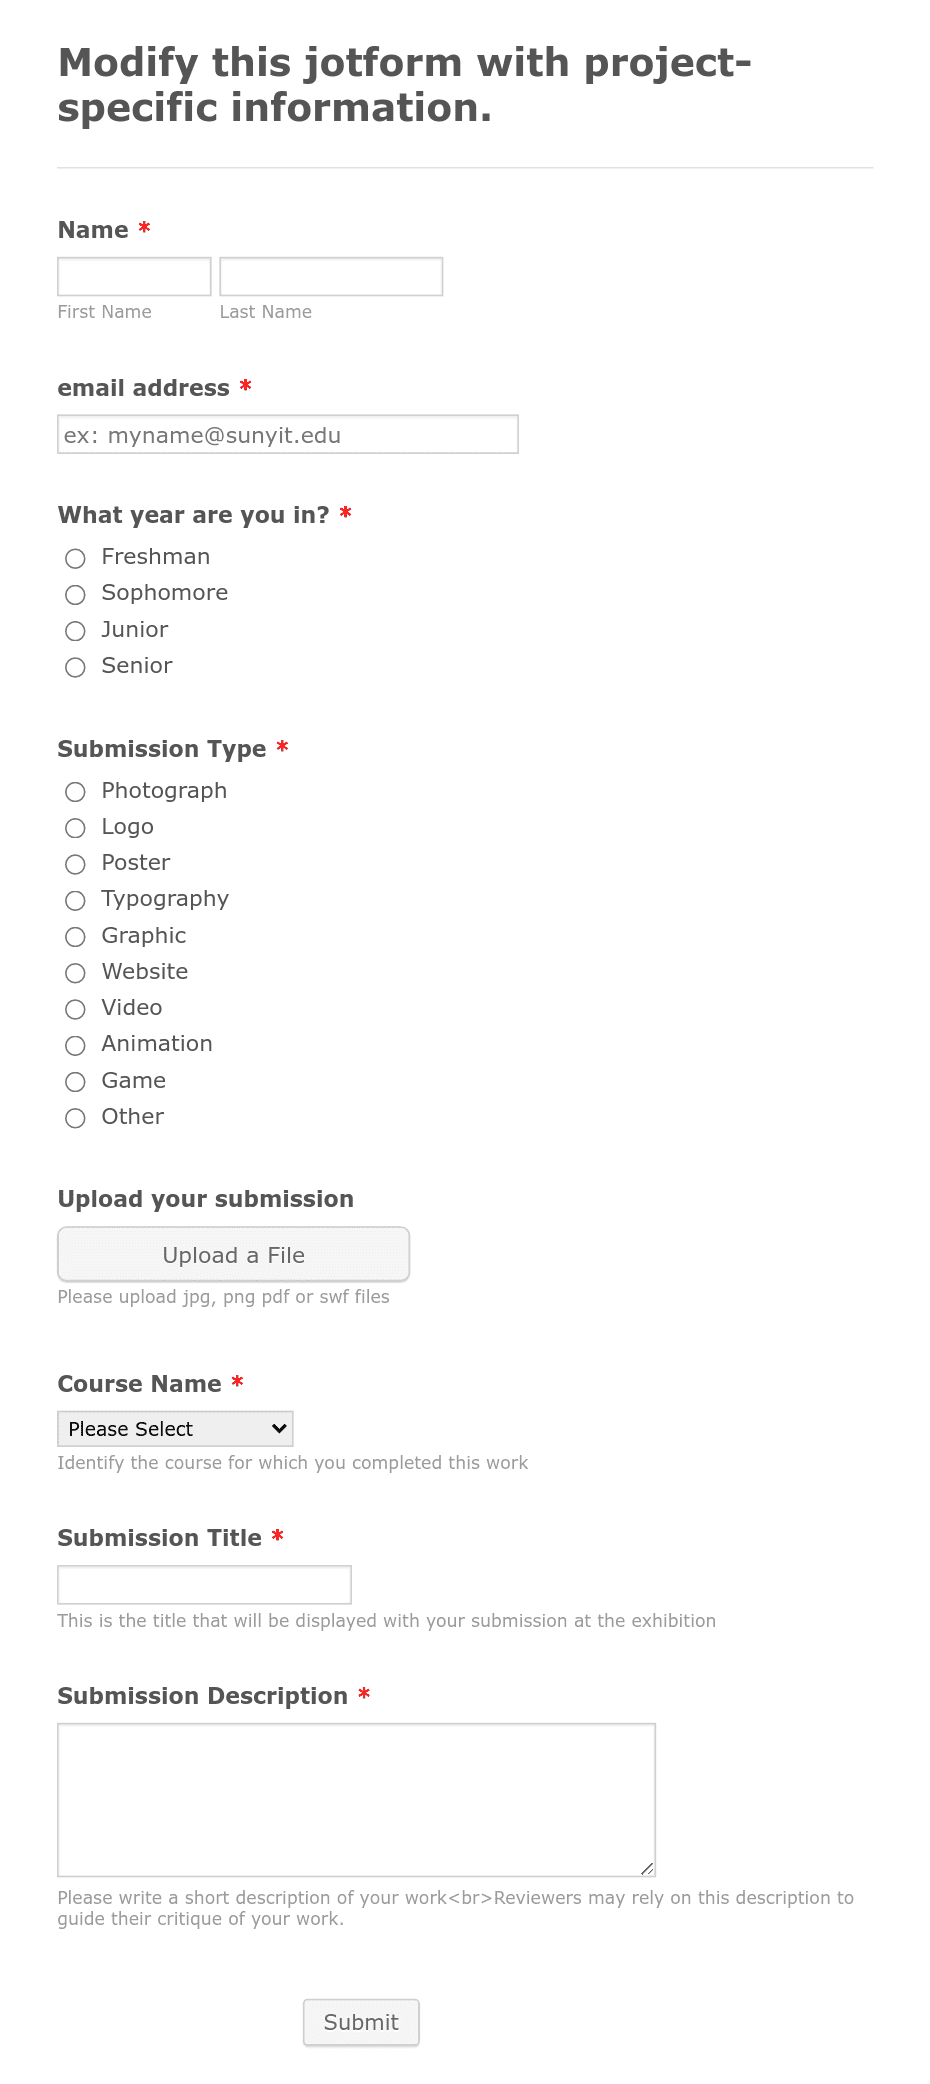Select the Freshman year radio button
930x2084 pixels.
coord(75,558)
